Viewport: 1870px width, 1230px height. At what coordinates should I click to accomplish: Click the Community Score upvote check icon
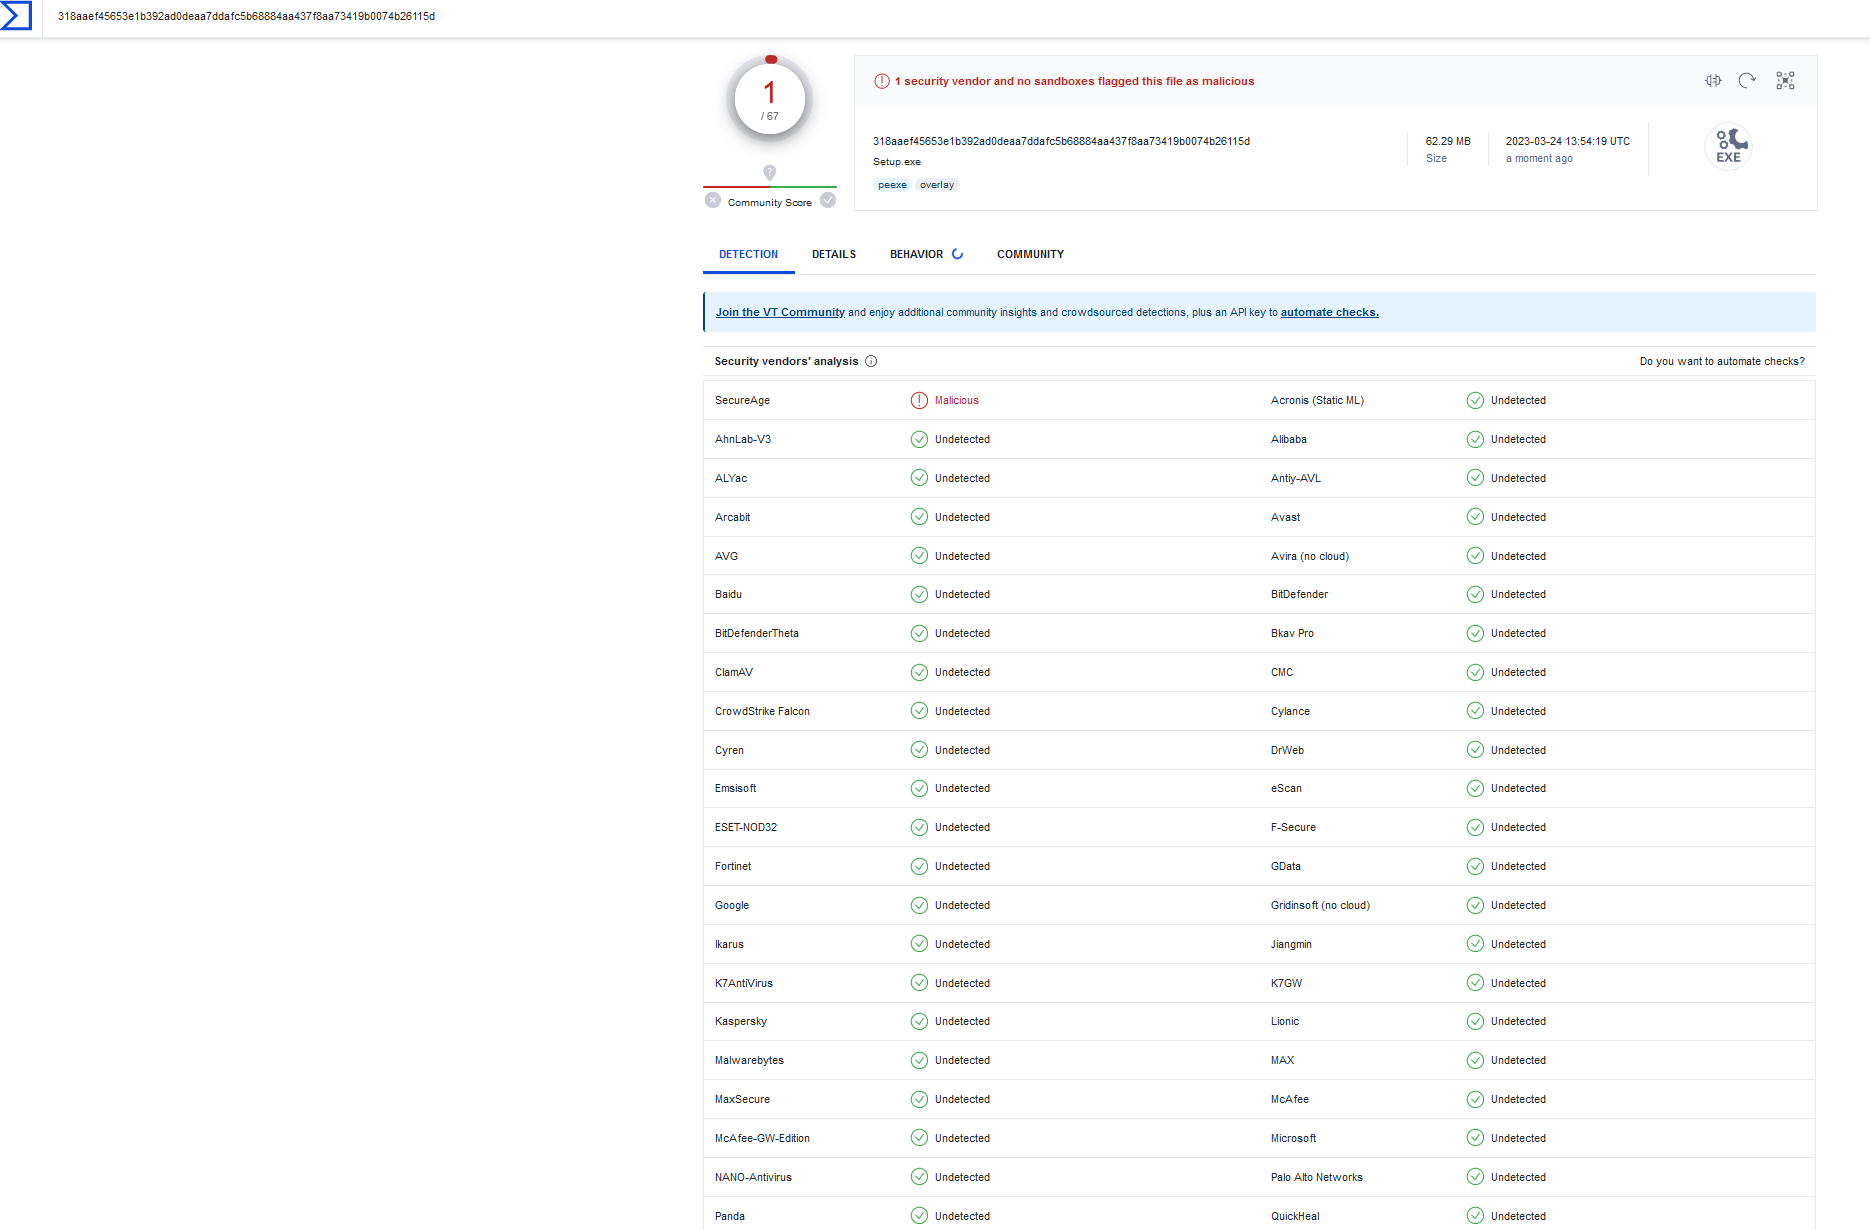click(x=828, y=201)
